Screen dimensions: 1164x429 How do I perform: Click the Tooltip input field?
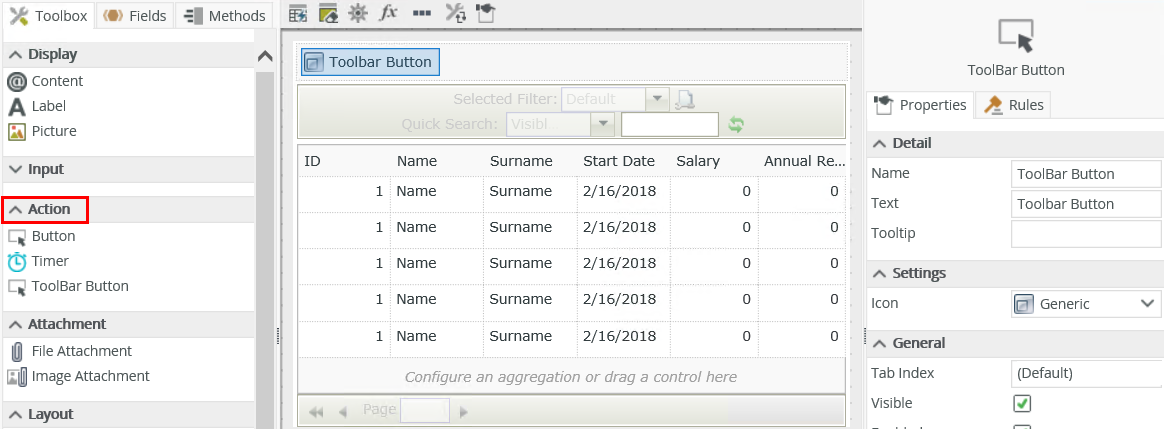pyautogui.click(x=1086, y=234)
